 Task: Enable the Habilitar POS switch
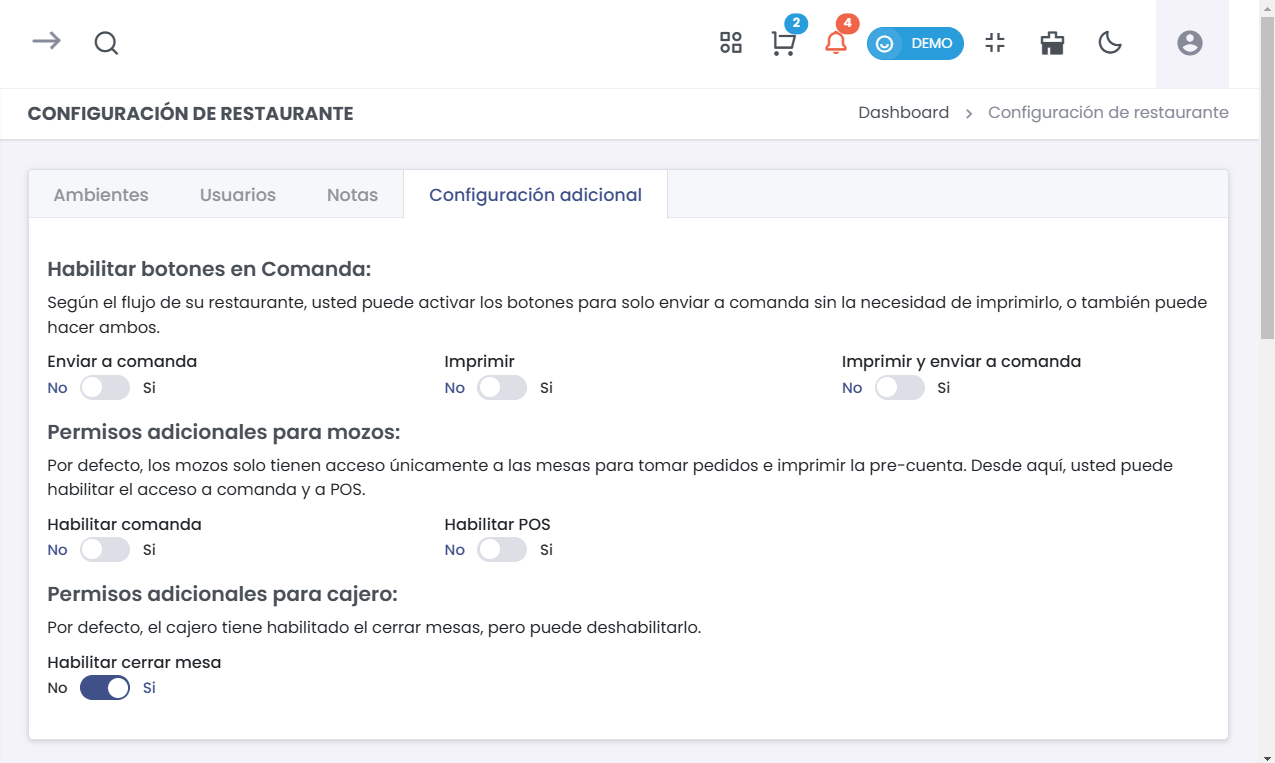(502, 549)
